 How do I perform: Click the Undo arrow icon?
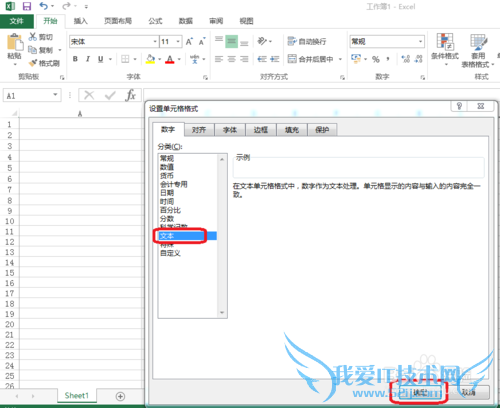43,6
